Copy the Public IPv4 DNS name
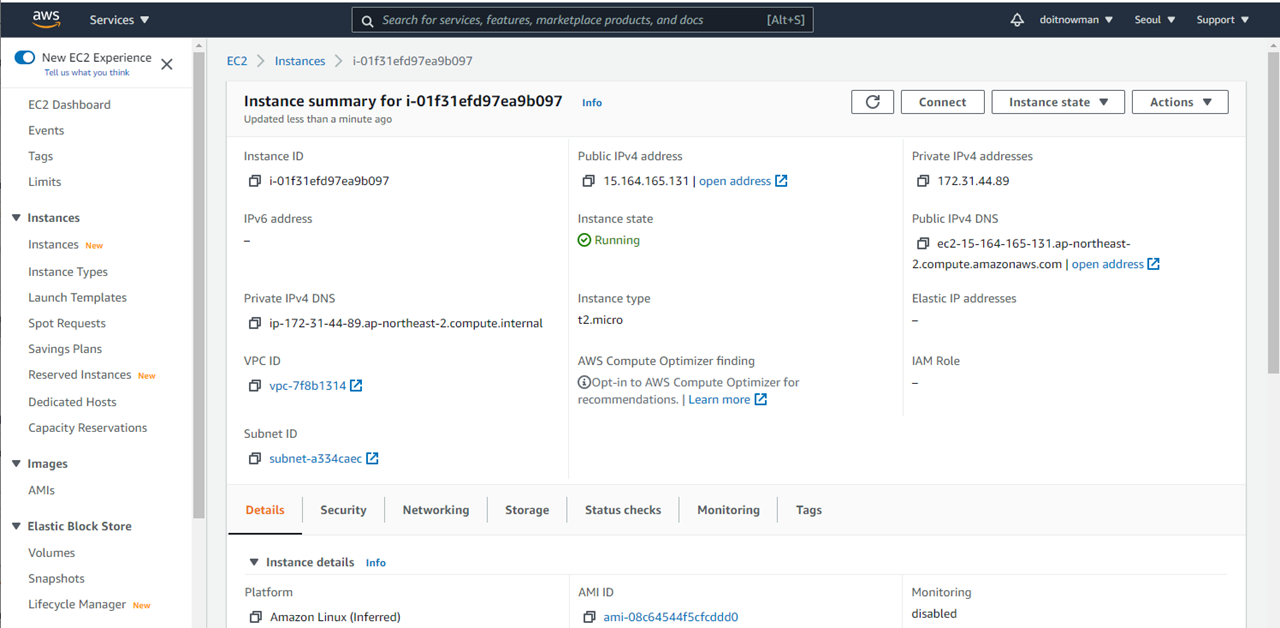 click(x=922, y=243)
